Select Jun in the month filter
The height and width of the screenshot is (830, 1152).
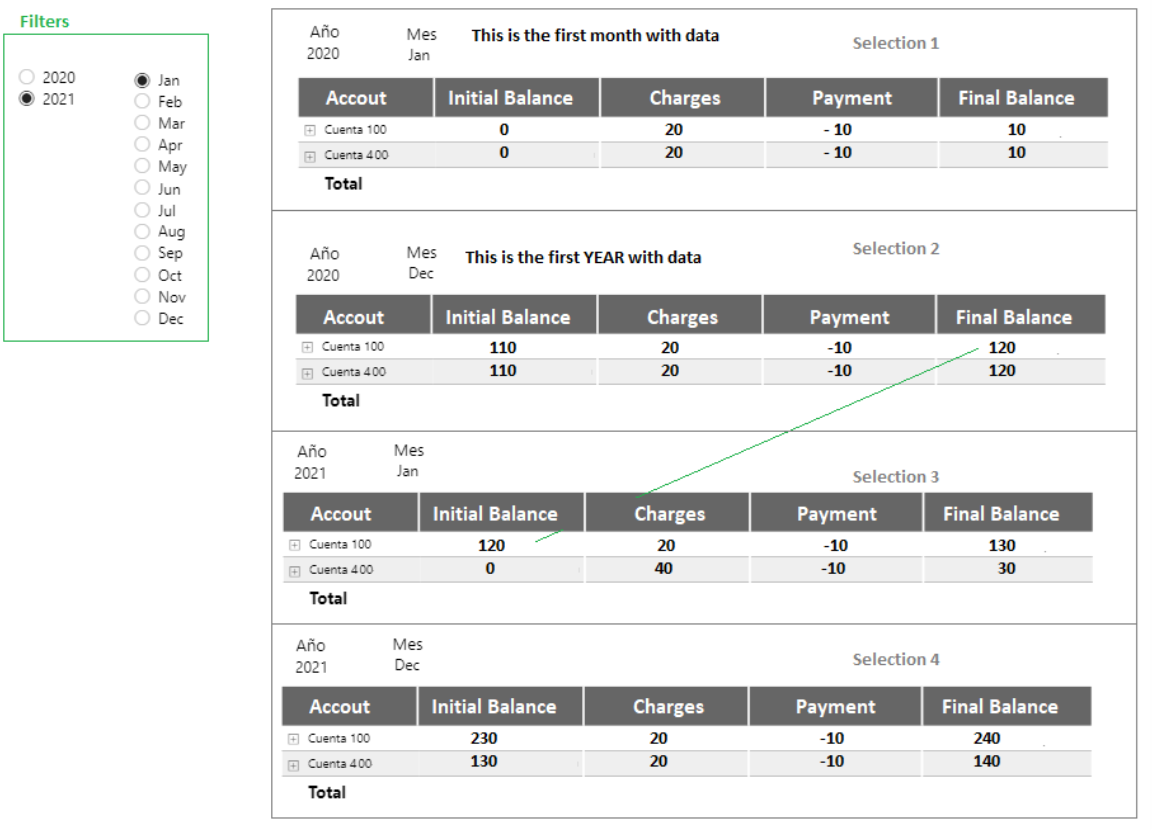point(143,188)
